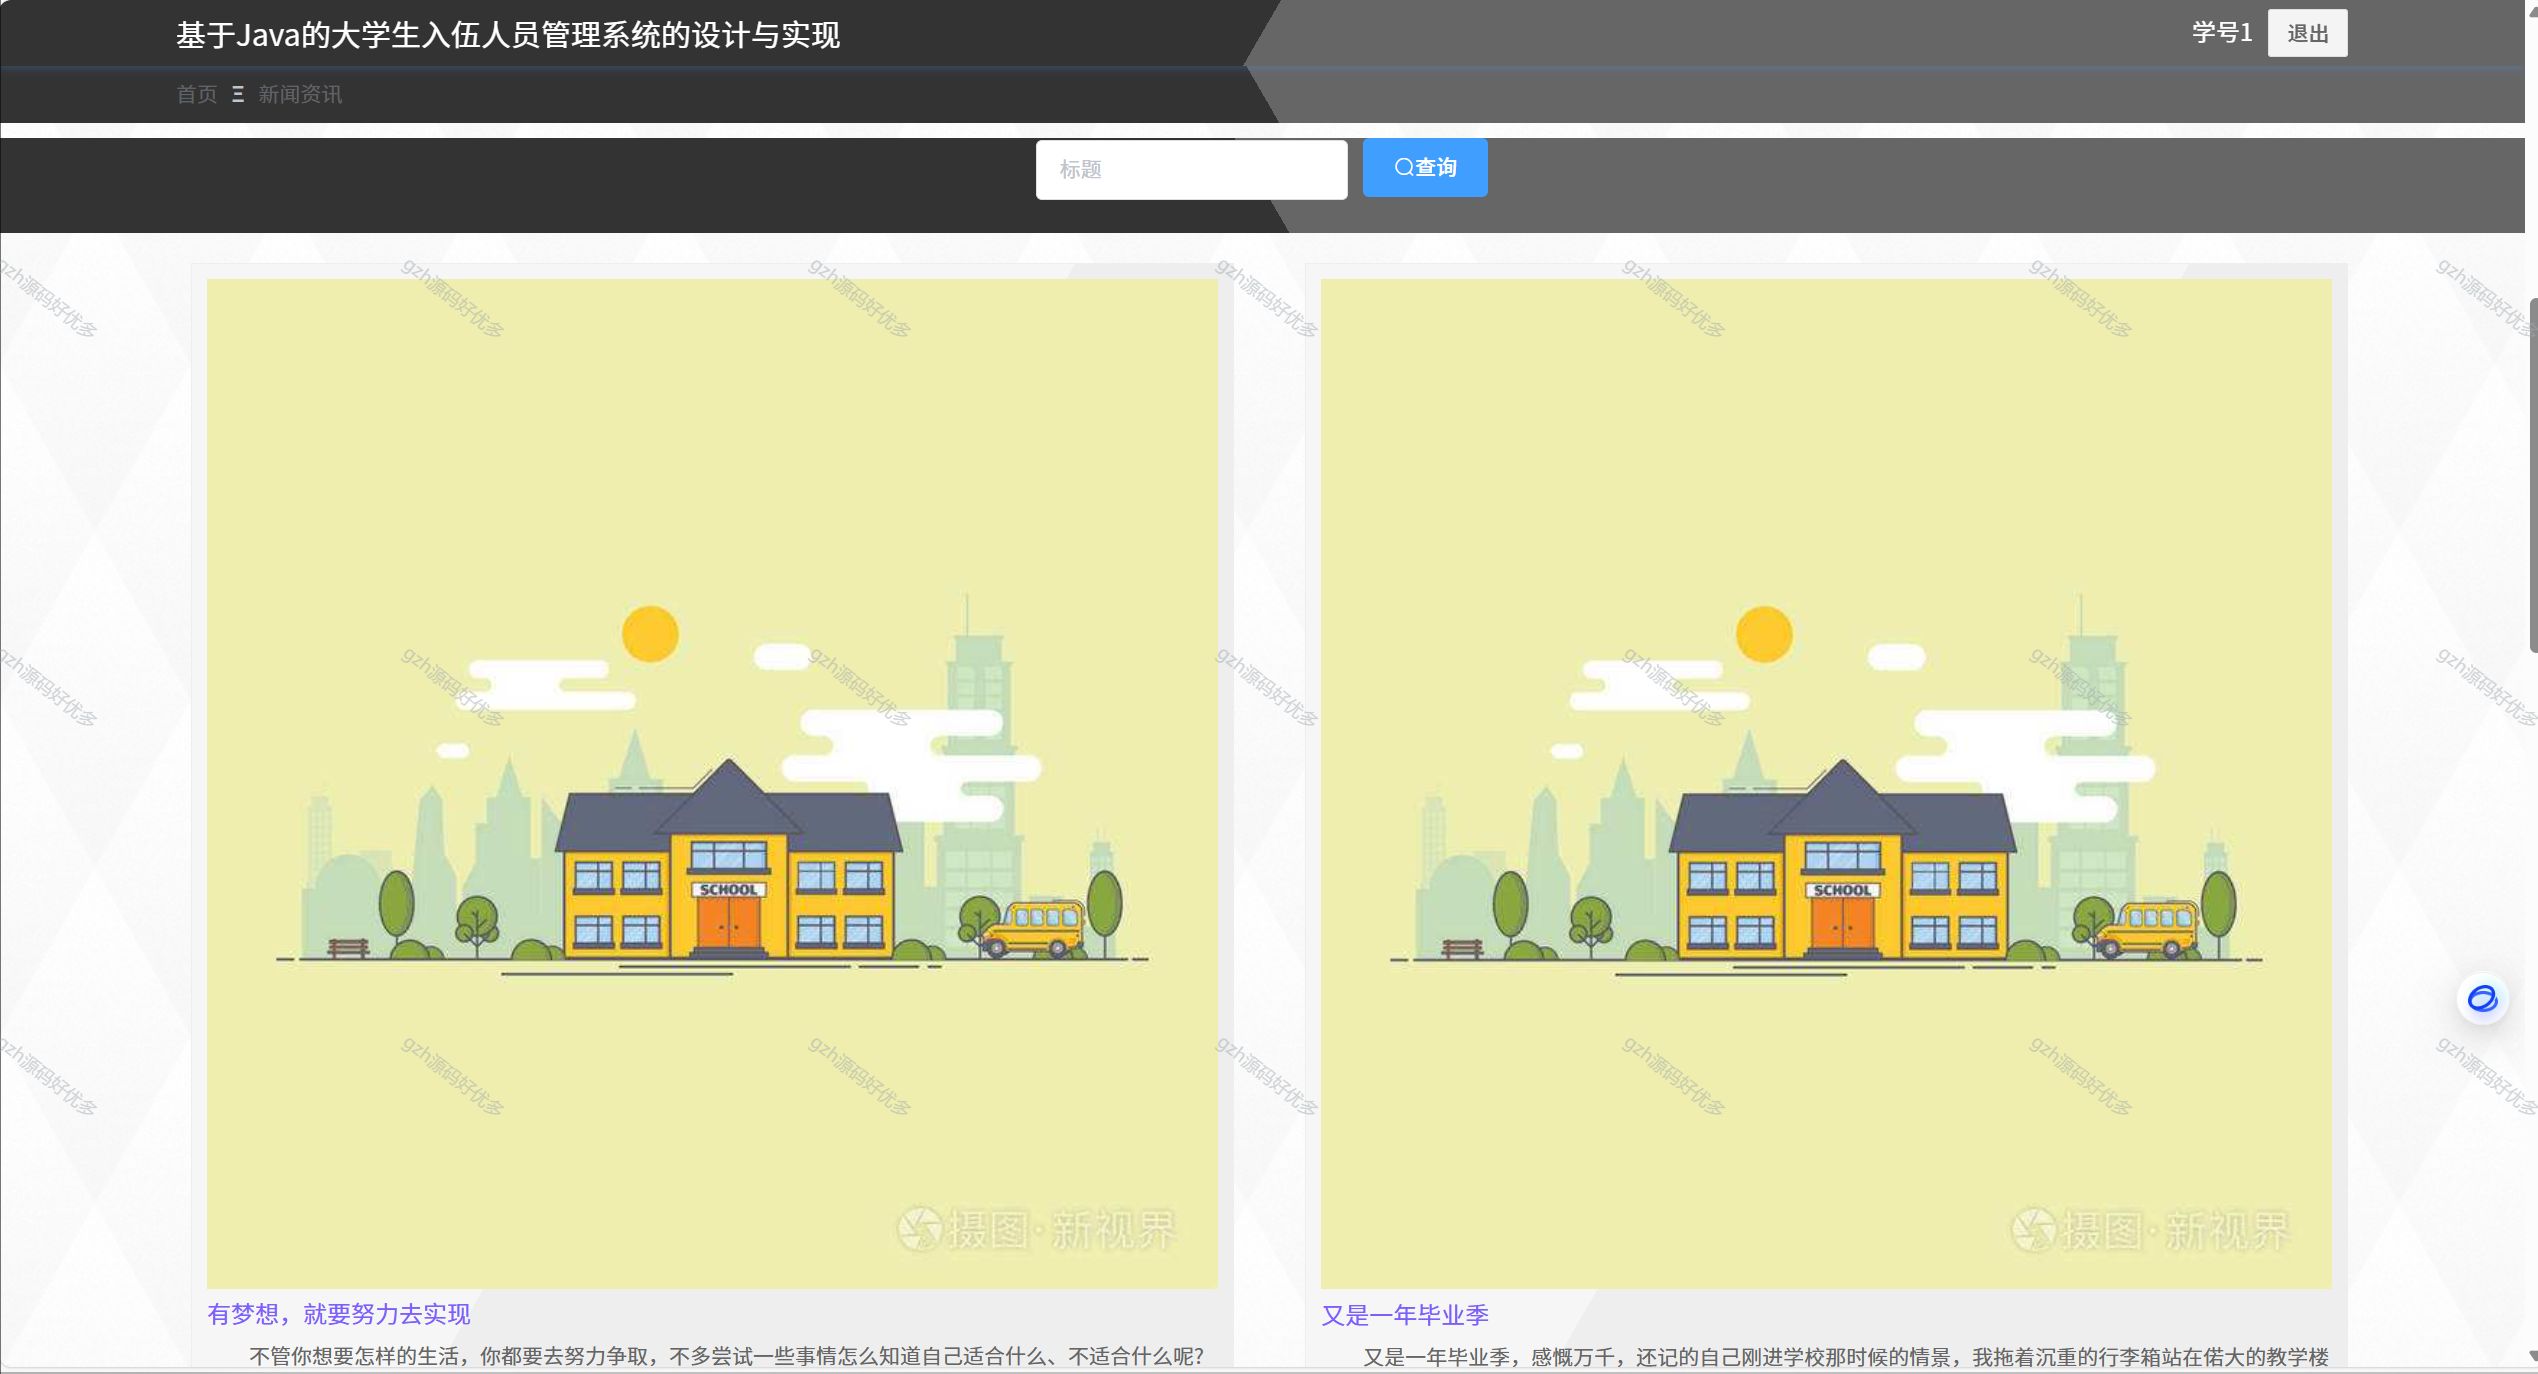Focus the 标题 search input field
The width and height of the screenshot is (2538, 1374).
[1190, 170]
